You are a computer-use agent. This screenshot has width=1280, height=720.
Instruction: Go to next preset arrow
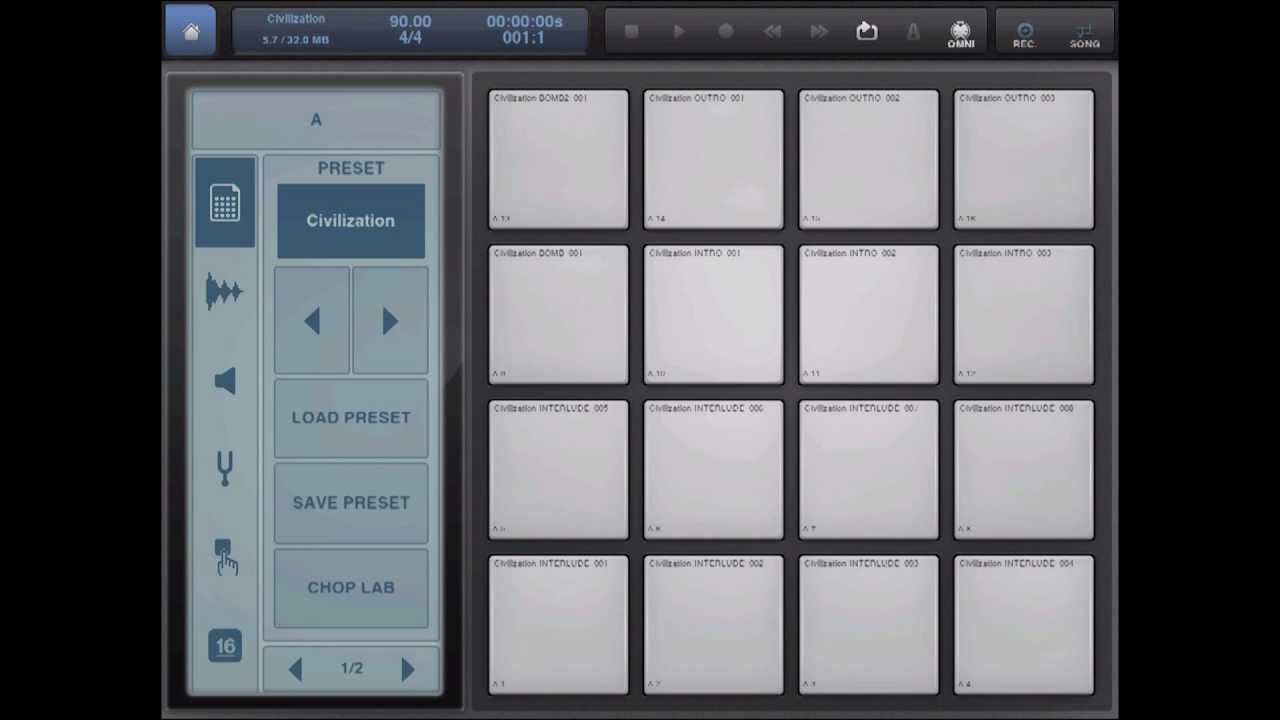(x=390, y=321)
